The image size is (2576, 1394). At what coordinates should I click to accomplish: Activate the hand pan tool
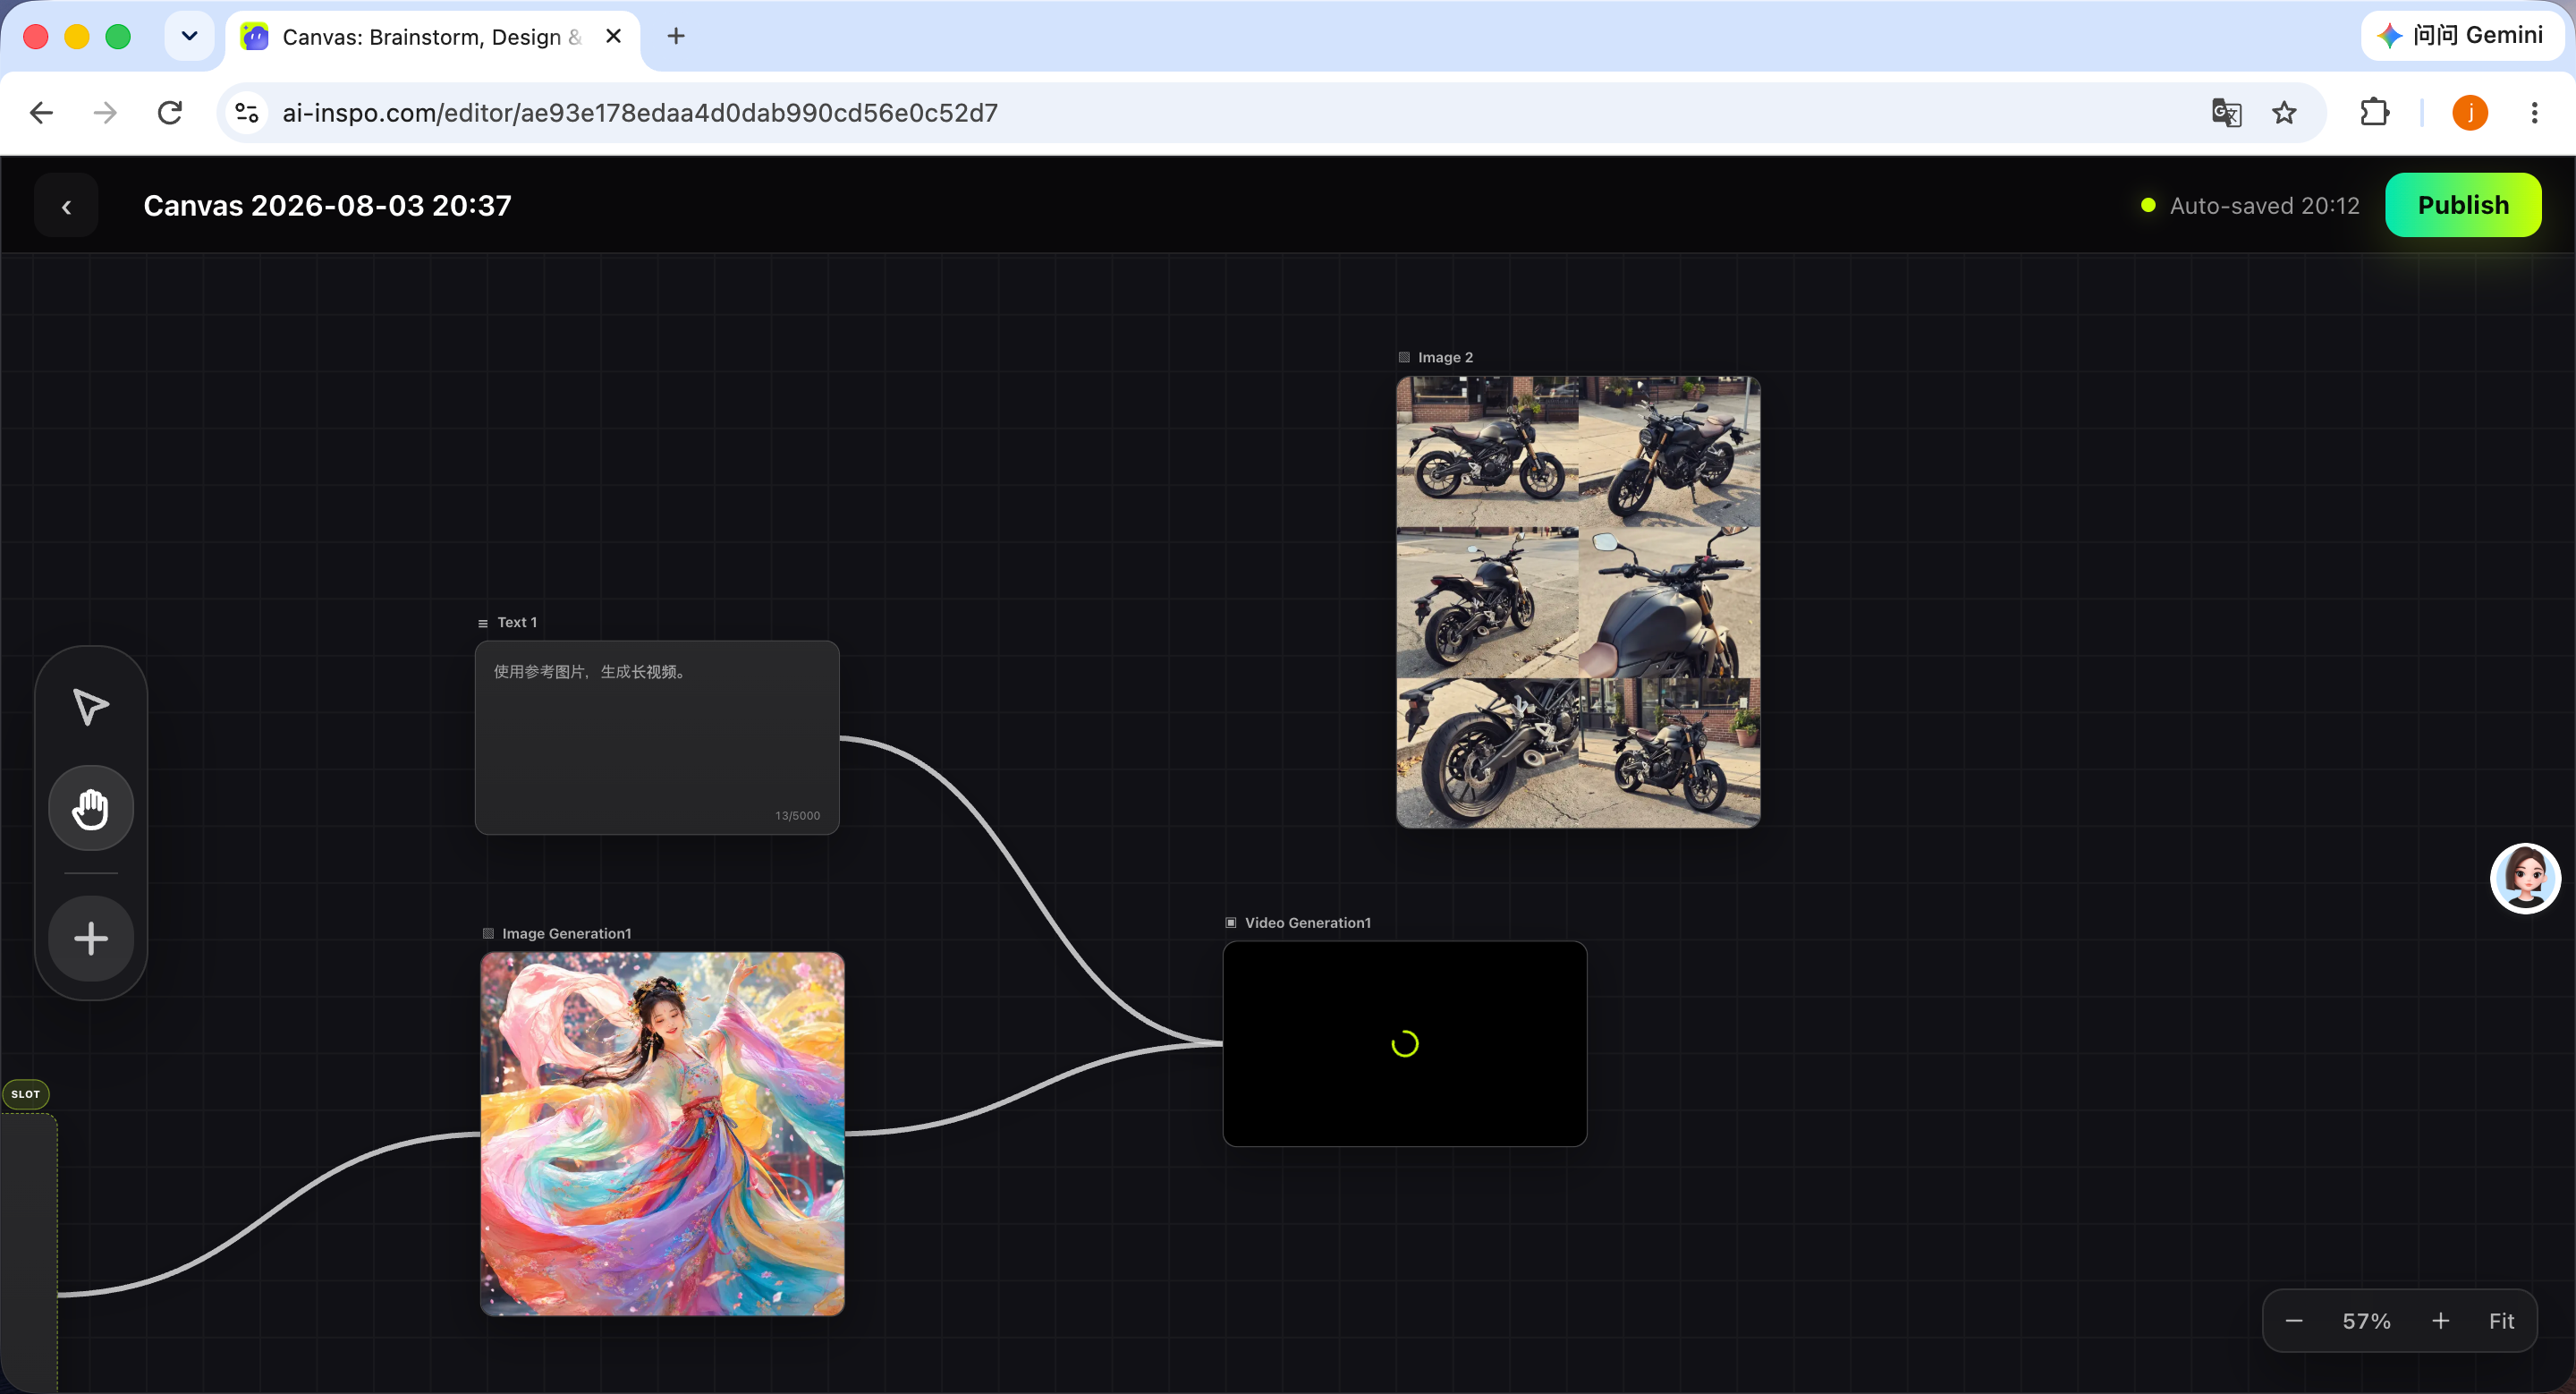tap(91, 808)
